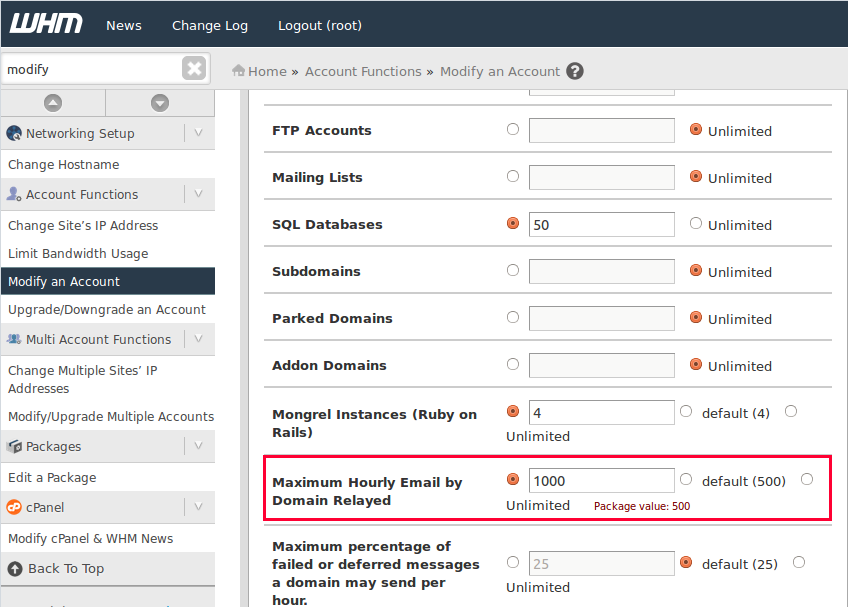Select default (500) for Maximum Hourly Email
Viewport: 848px width, 607px height.
pos(686,480)
